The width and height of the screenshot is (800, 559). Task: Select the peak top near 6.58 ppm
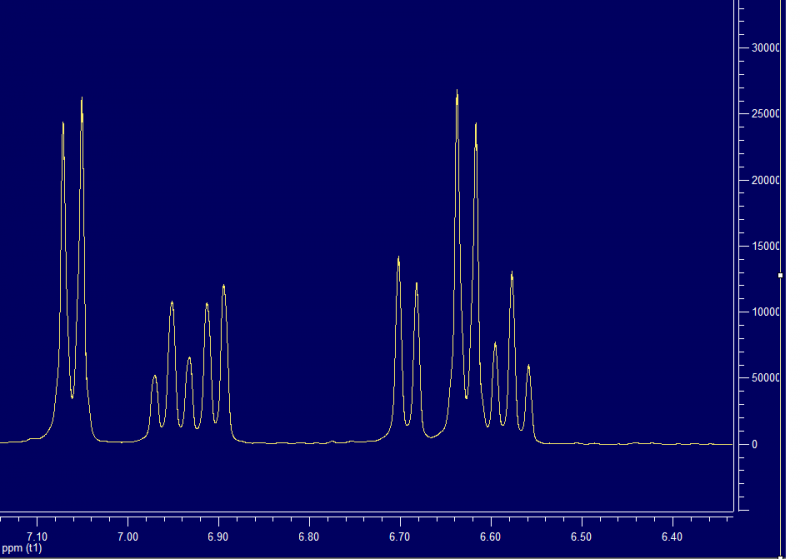pos(512,274)
